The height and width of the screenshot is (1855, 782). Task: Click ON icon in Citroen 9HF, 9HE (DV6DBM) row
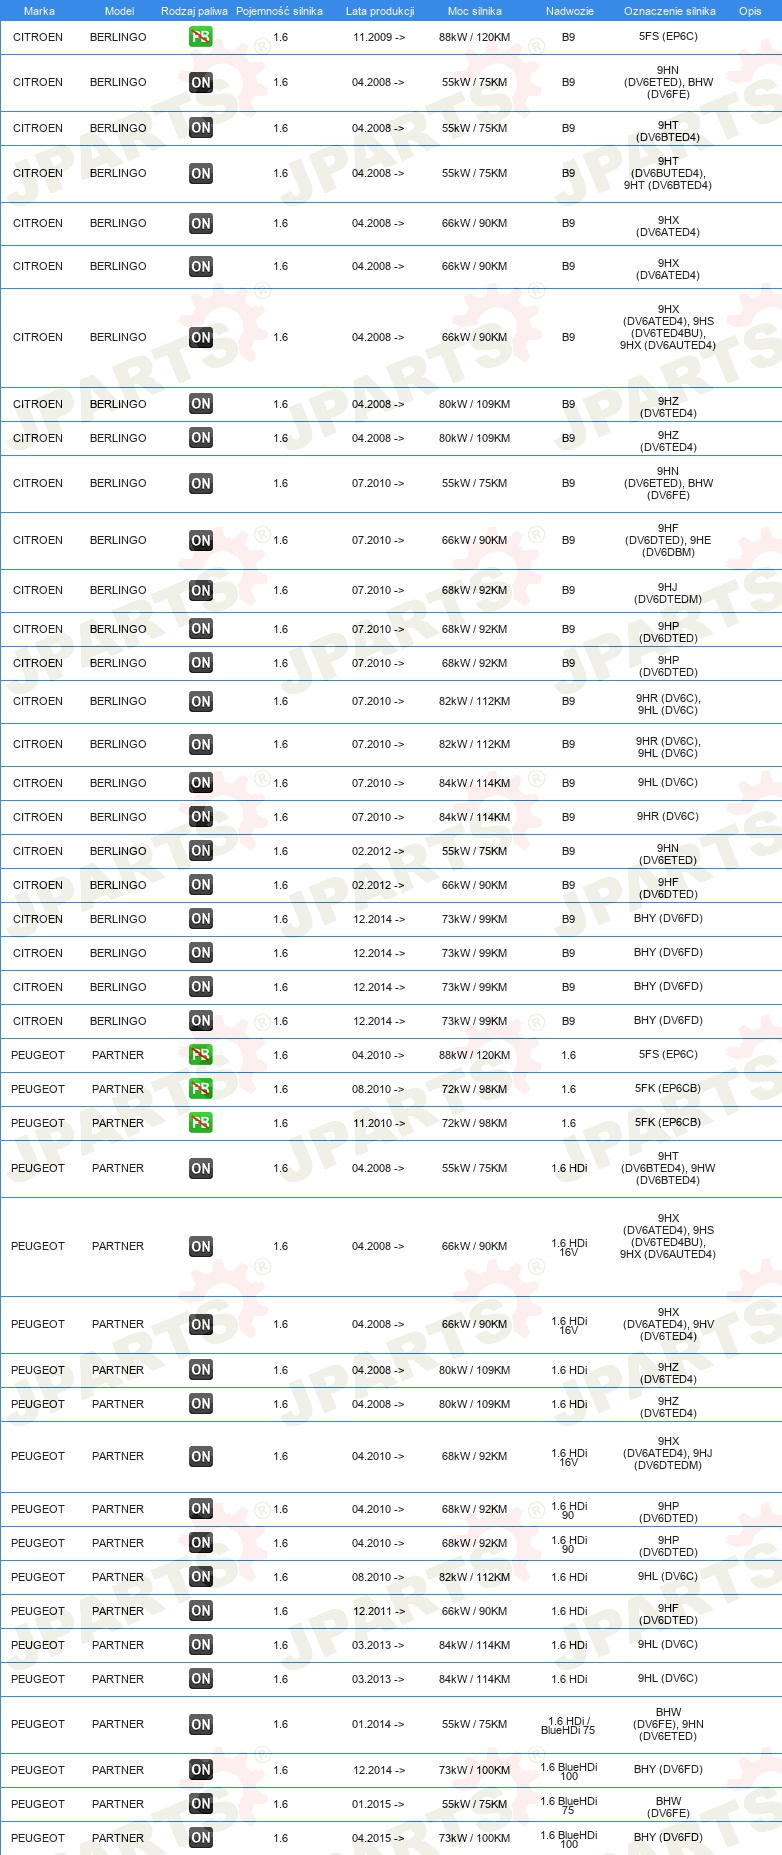coord(201,541)
